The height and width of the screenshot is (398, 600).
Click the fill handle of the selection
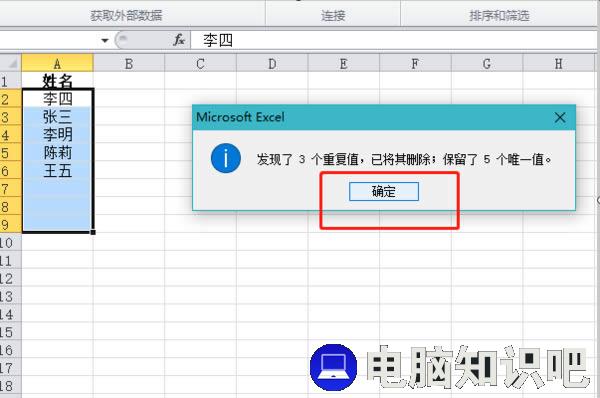click(x=93, y=232)
